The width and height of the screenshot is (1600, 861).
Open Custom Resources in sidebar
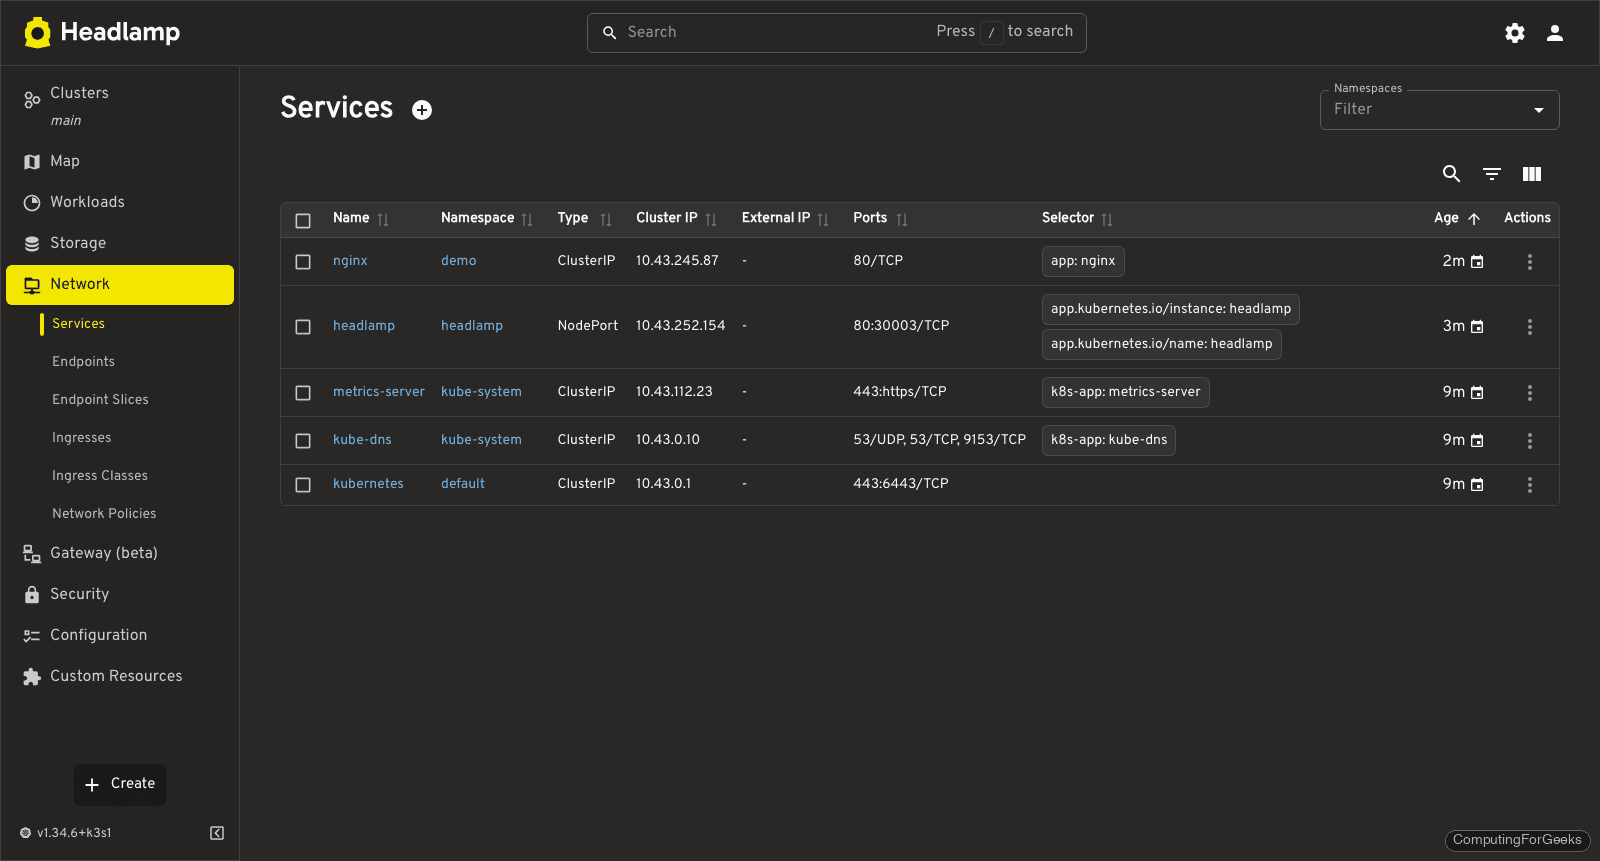pos(120,676)
